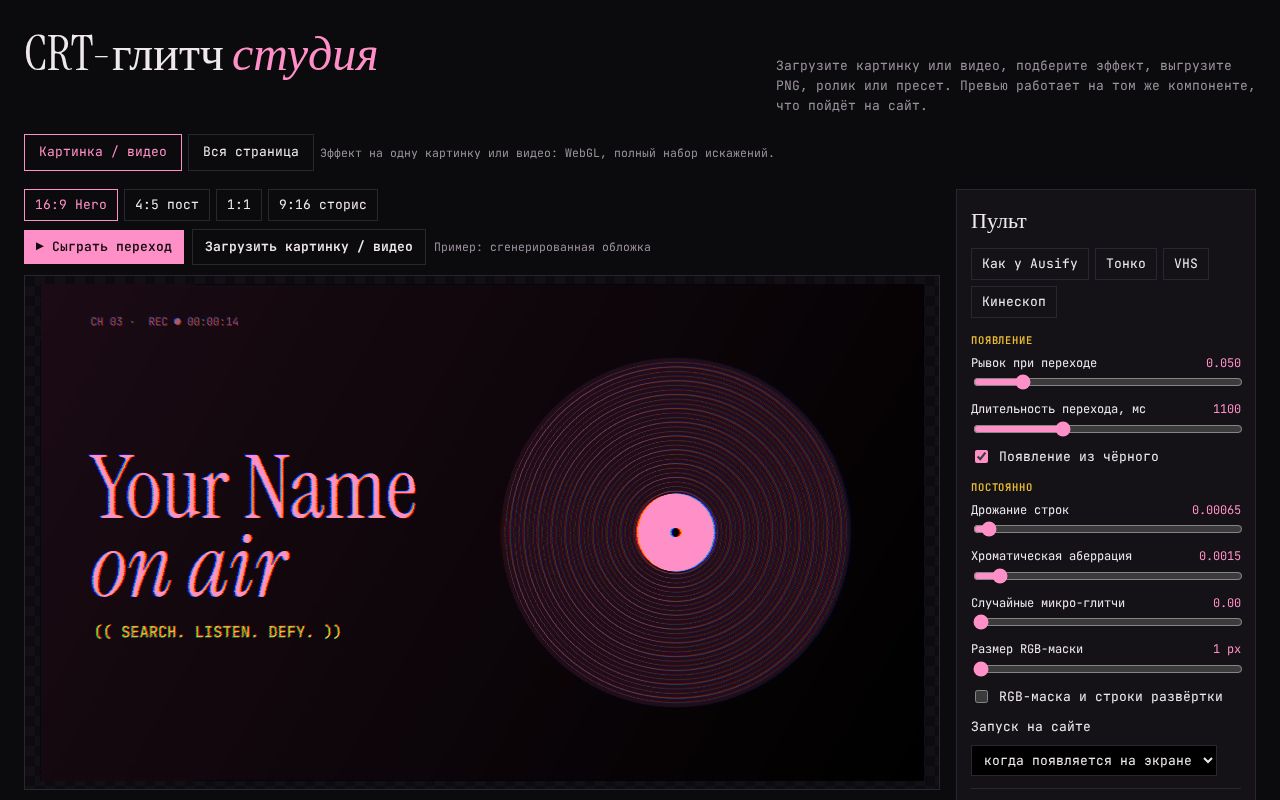This screenshot has height=800, width=1280.
Task: Adjust Рывок при переходе slider
Action: 1108,382
